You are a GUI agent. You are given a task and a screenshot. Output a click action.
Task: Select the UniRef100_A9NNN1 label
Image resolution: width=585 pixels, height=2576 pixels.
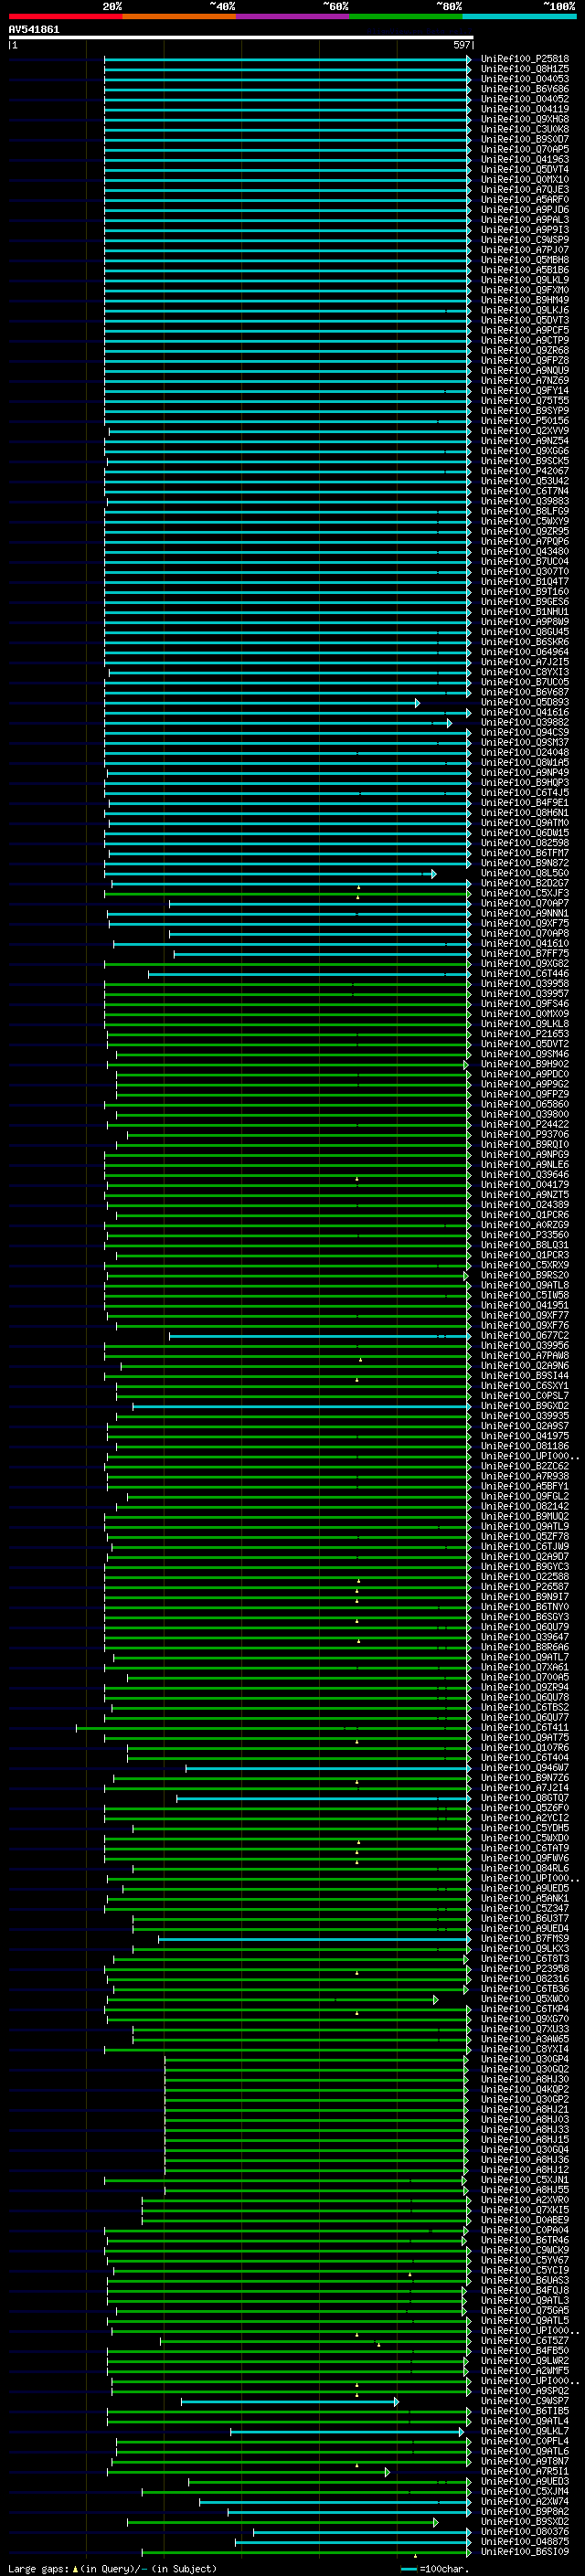pos(525,914)
